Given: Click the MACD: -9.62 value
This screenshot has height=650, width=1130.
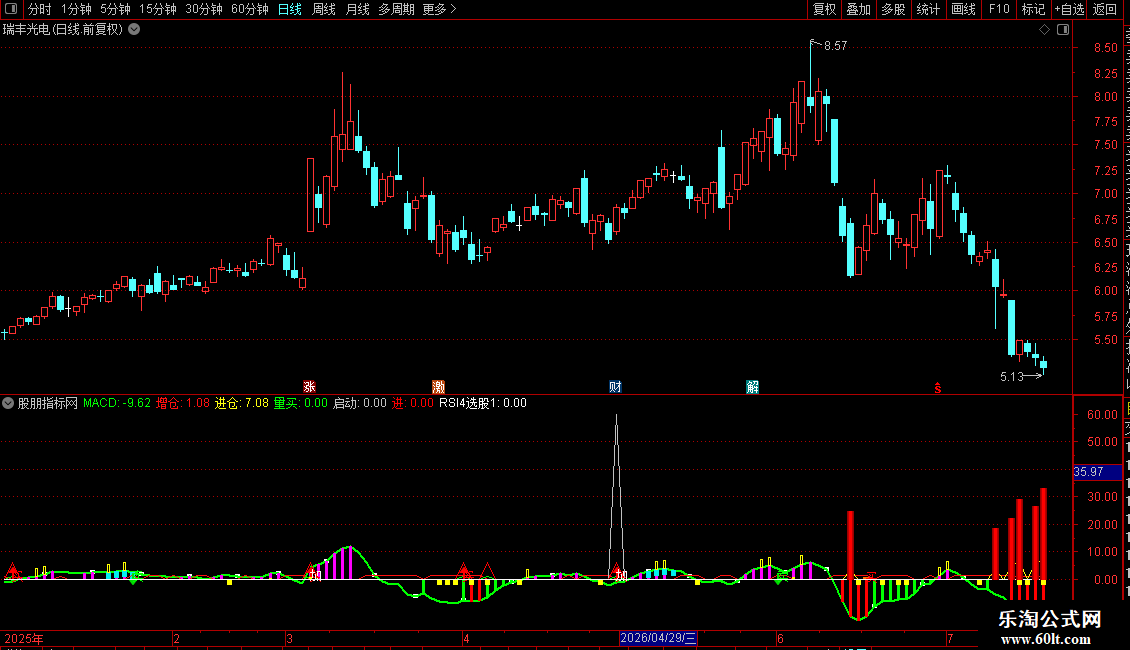Looking at the screenshot, I should tap(117, 404).
